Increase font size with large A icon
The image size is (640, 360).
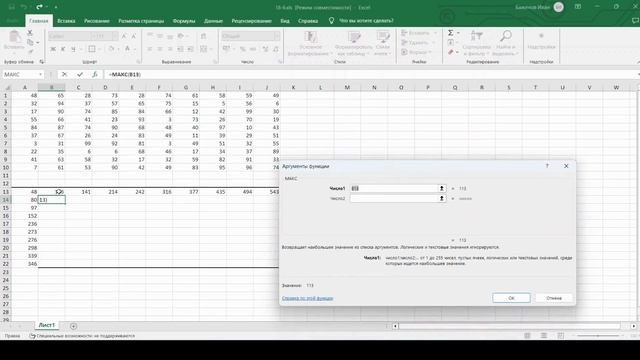(124, 36)
